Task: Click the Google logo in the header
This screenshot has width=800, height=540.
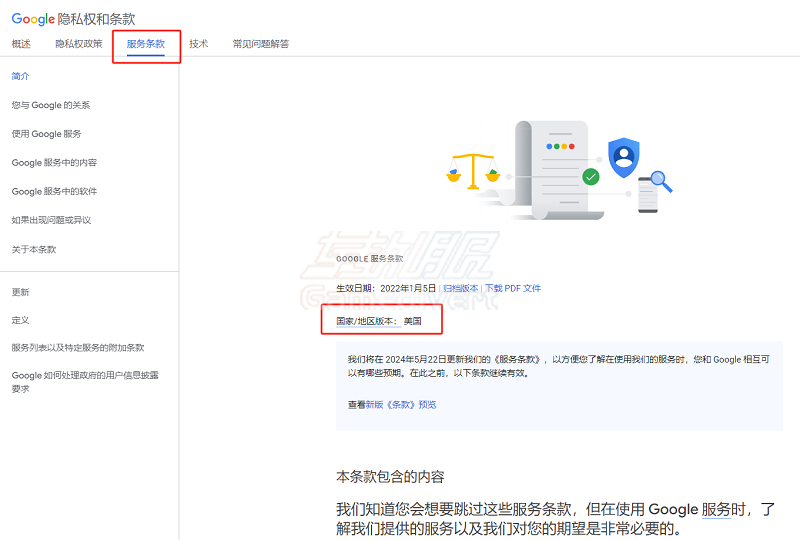Action: click(x=33, y=19)
